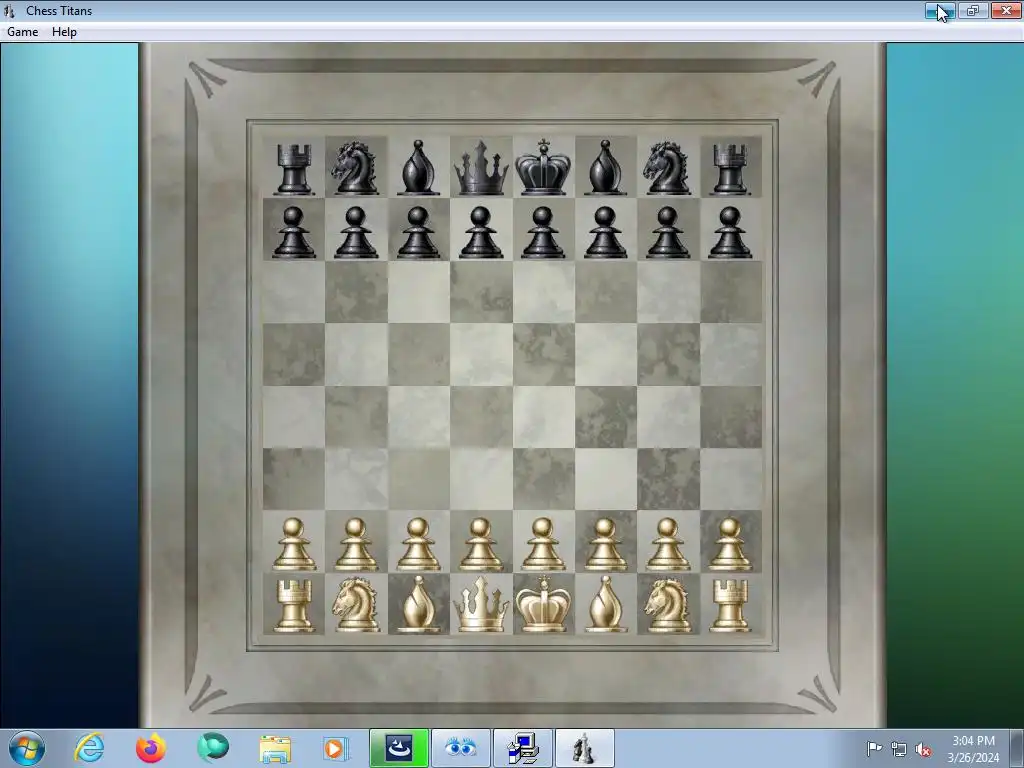1024x768 pixels.
Task: Select the white pawn on b2
Action: pyautogui.click(x=356, y=545)
